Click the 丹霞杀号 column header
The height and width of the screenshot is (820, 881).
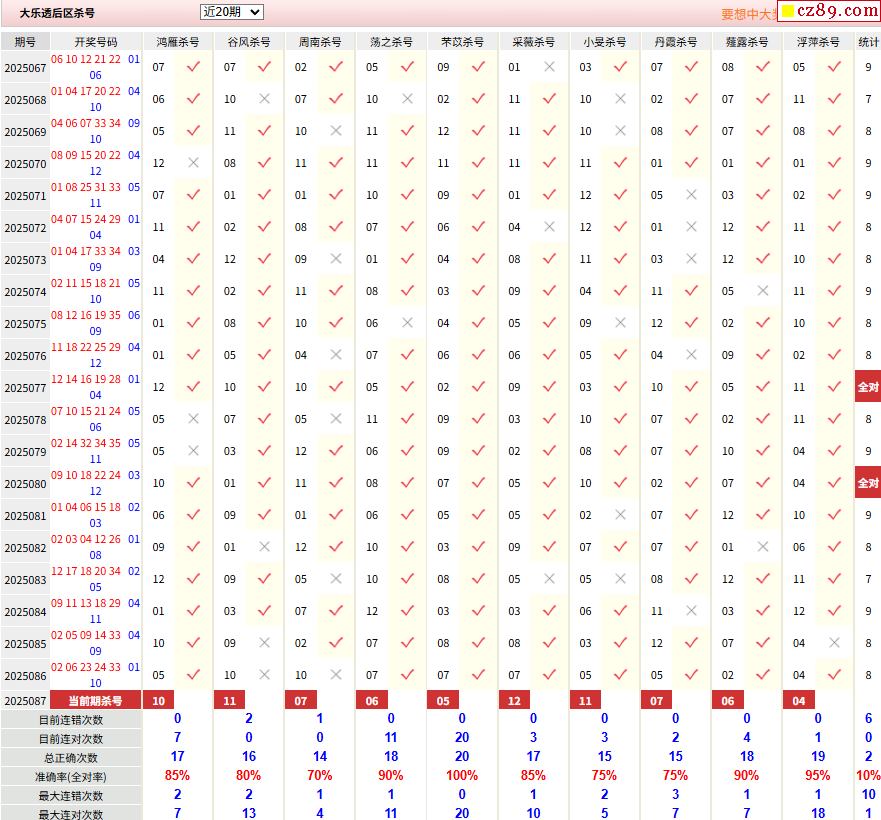tap(675, 42)
